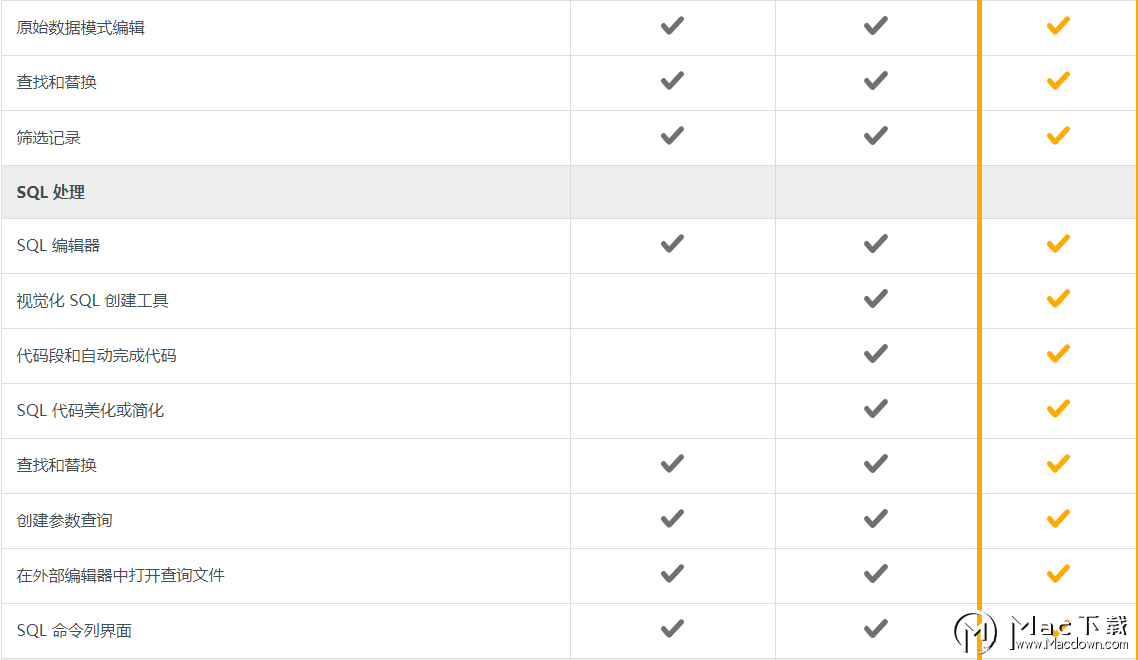Click the Mac下载 watermark logo
This screenshot has height=660, width=1138.
pyautogui.click(x=975, y=632)
